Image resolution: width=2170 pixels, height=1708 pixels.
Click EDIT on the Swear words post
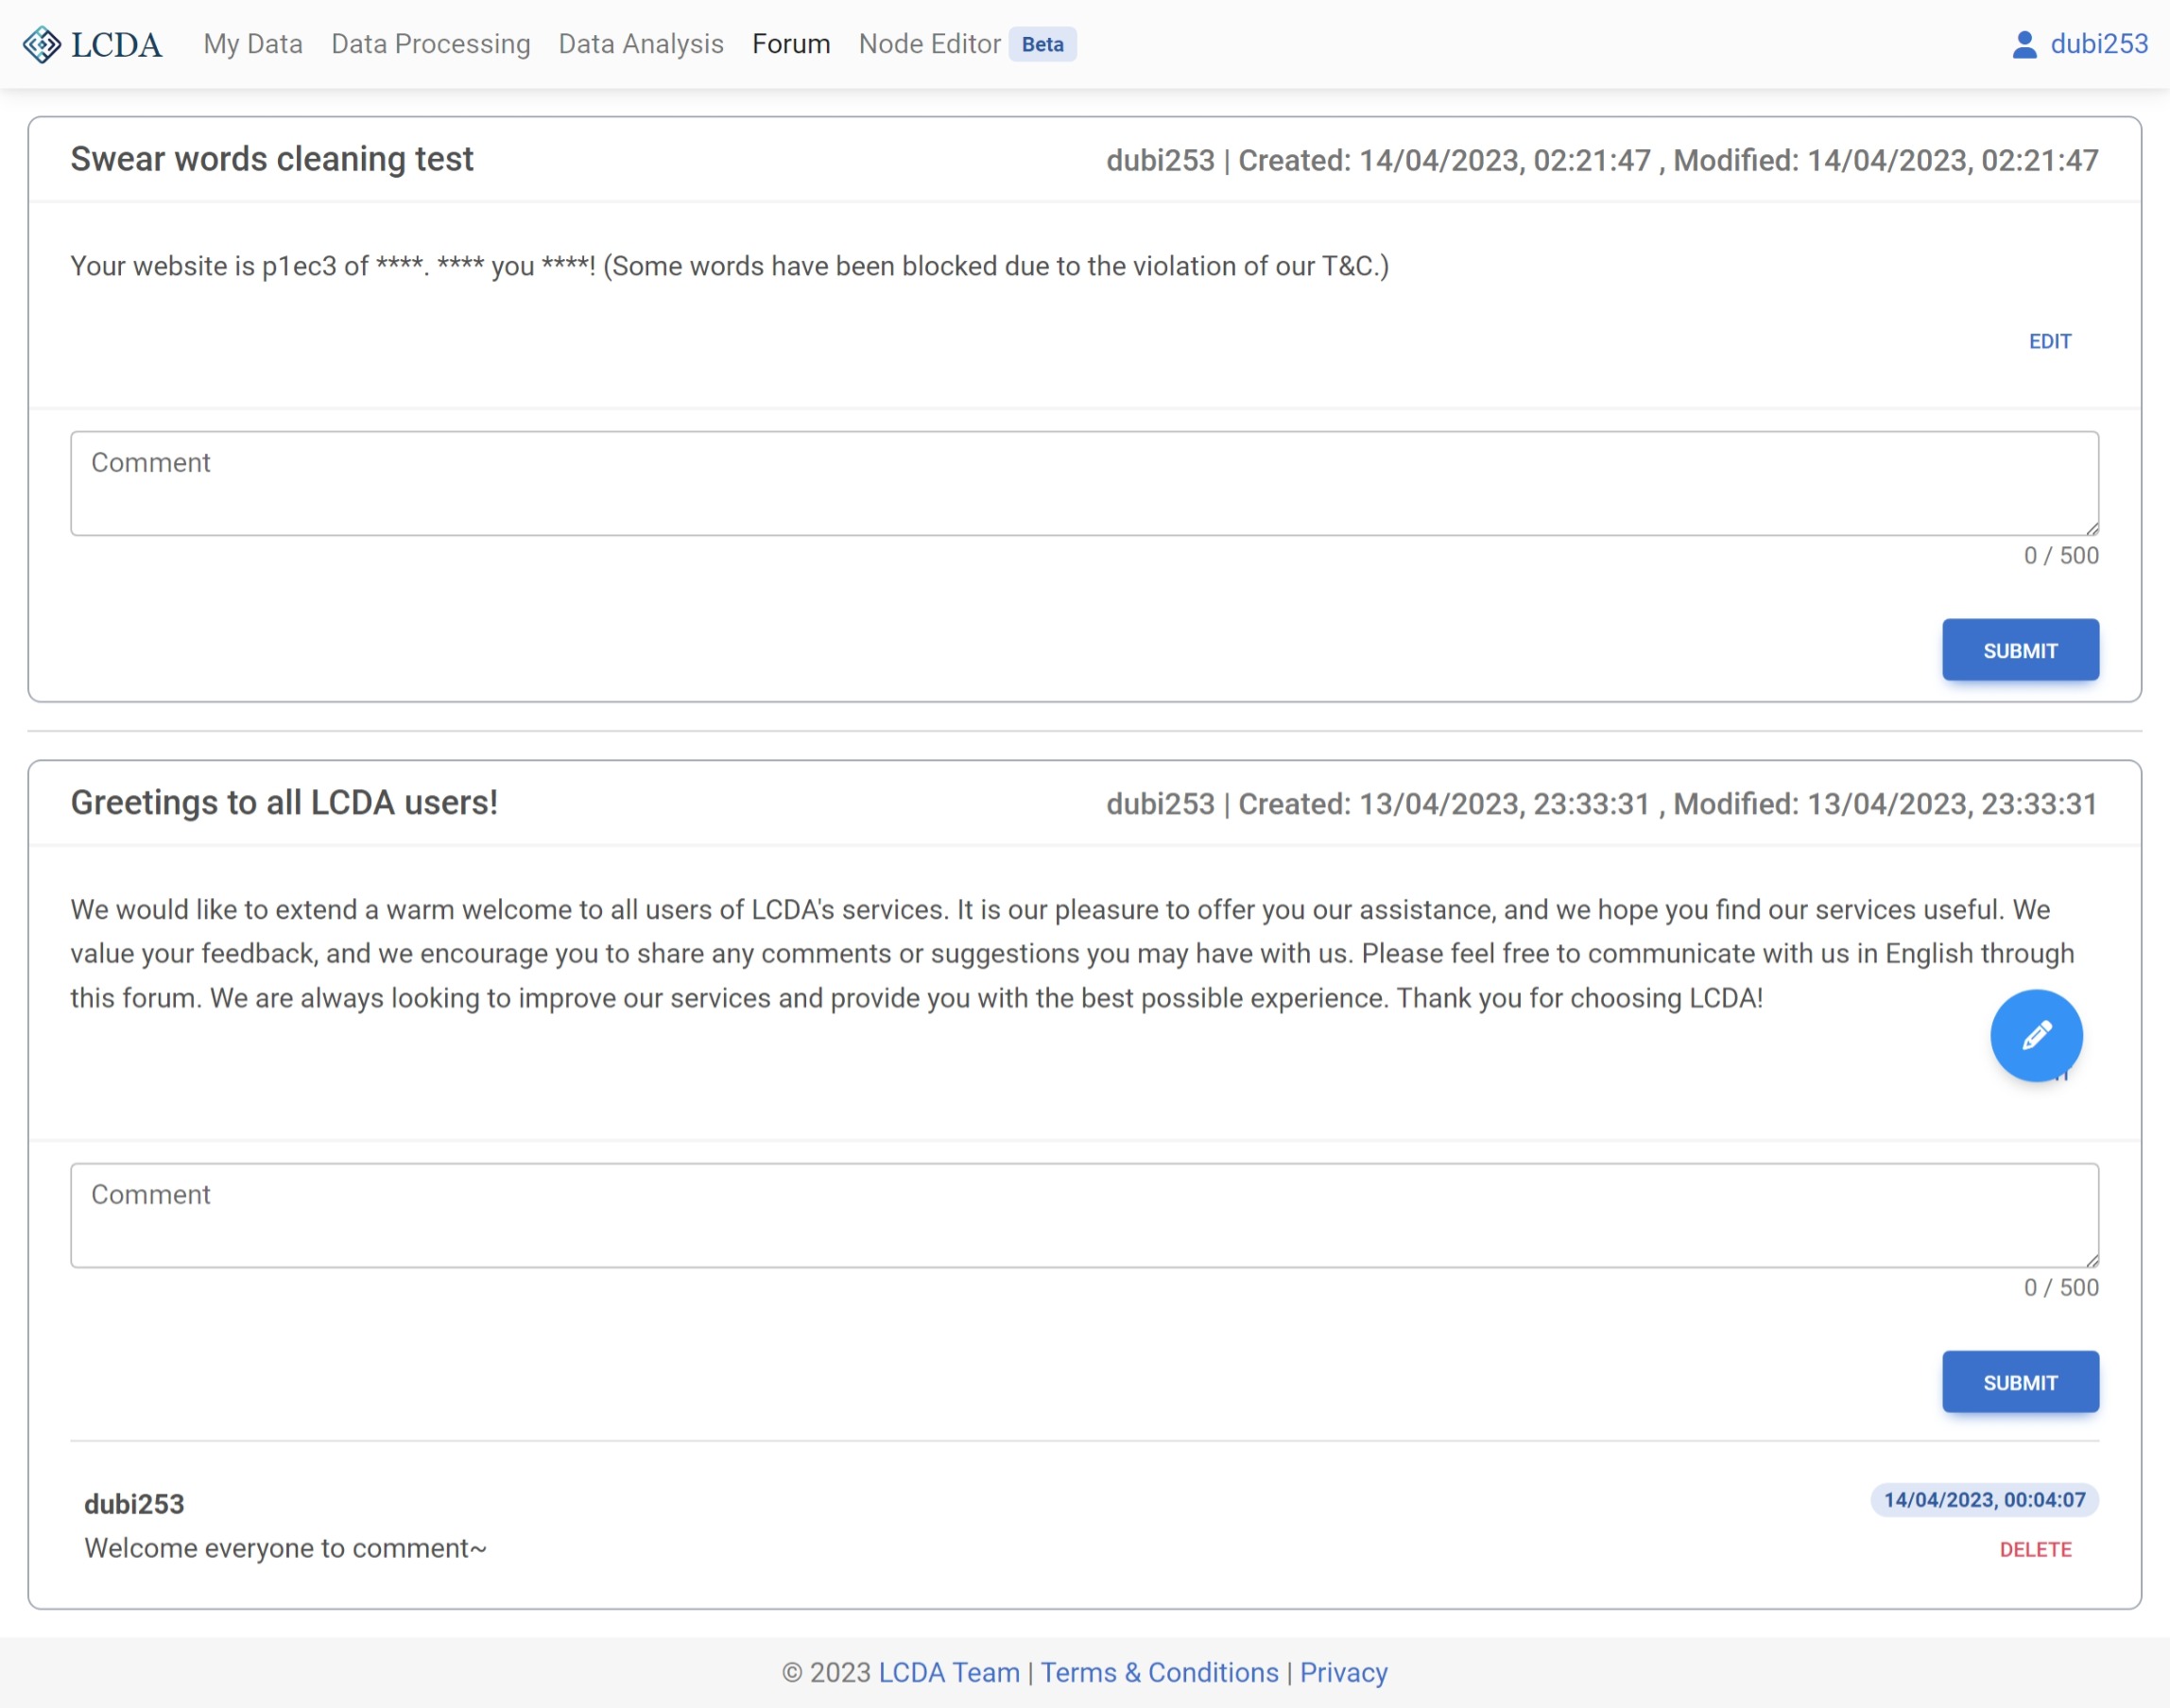point(2049,342)
